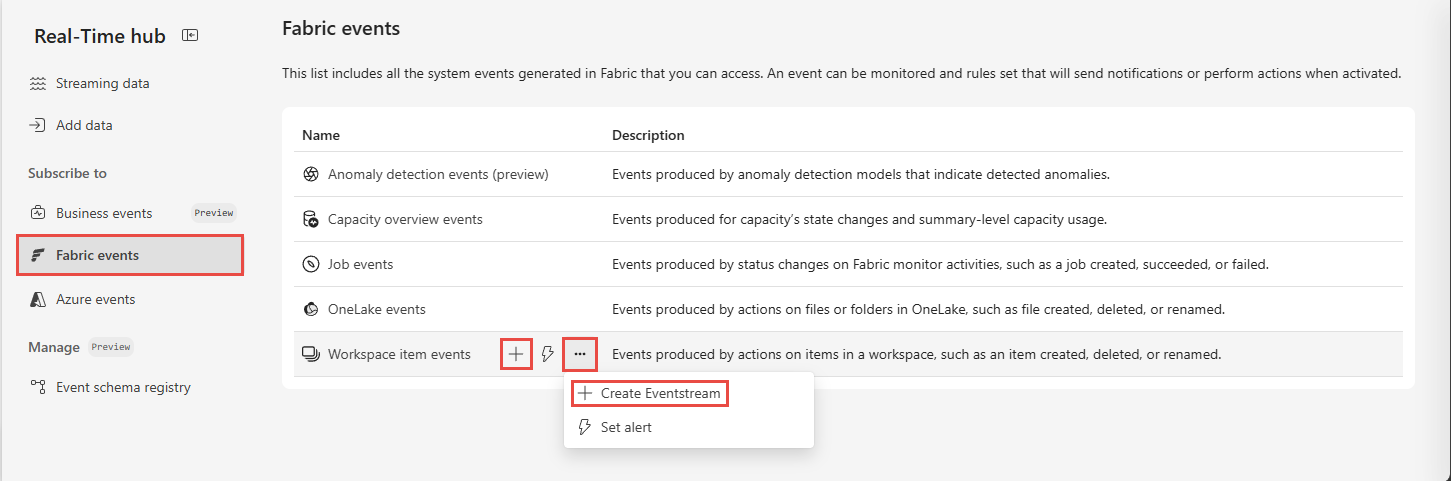Click the Capacity overview events icon
The height and width of the screenshot is (481, 1451).
(310, 219)
